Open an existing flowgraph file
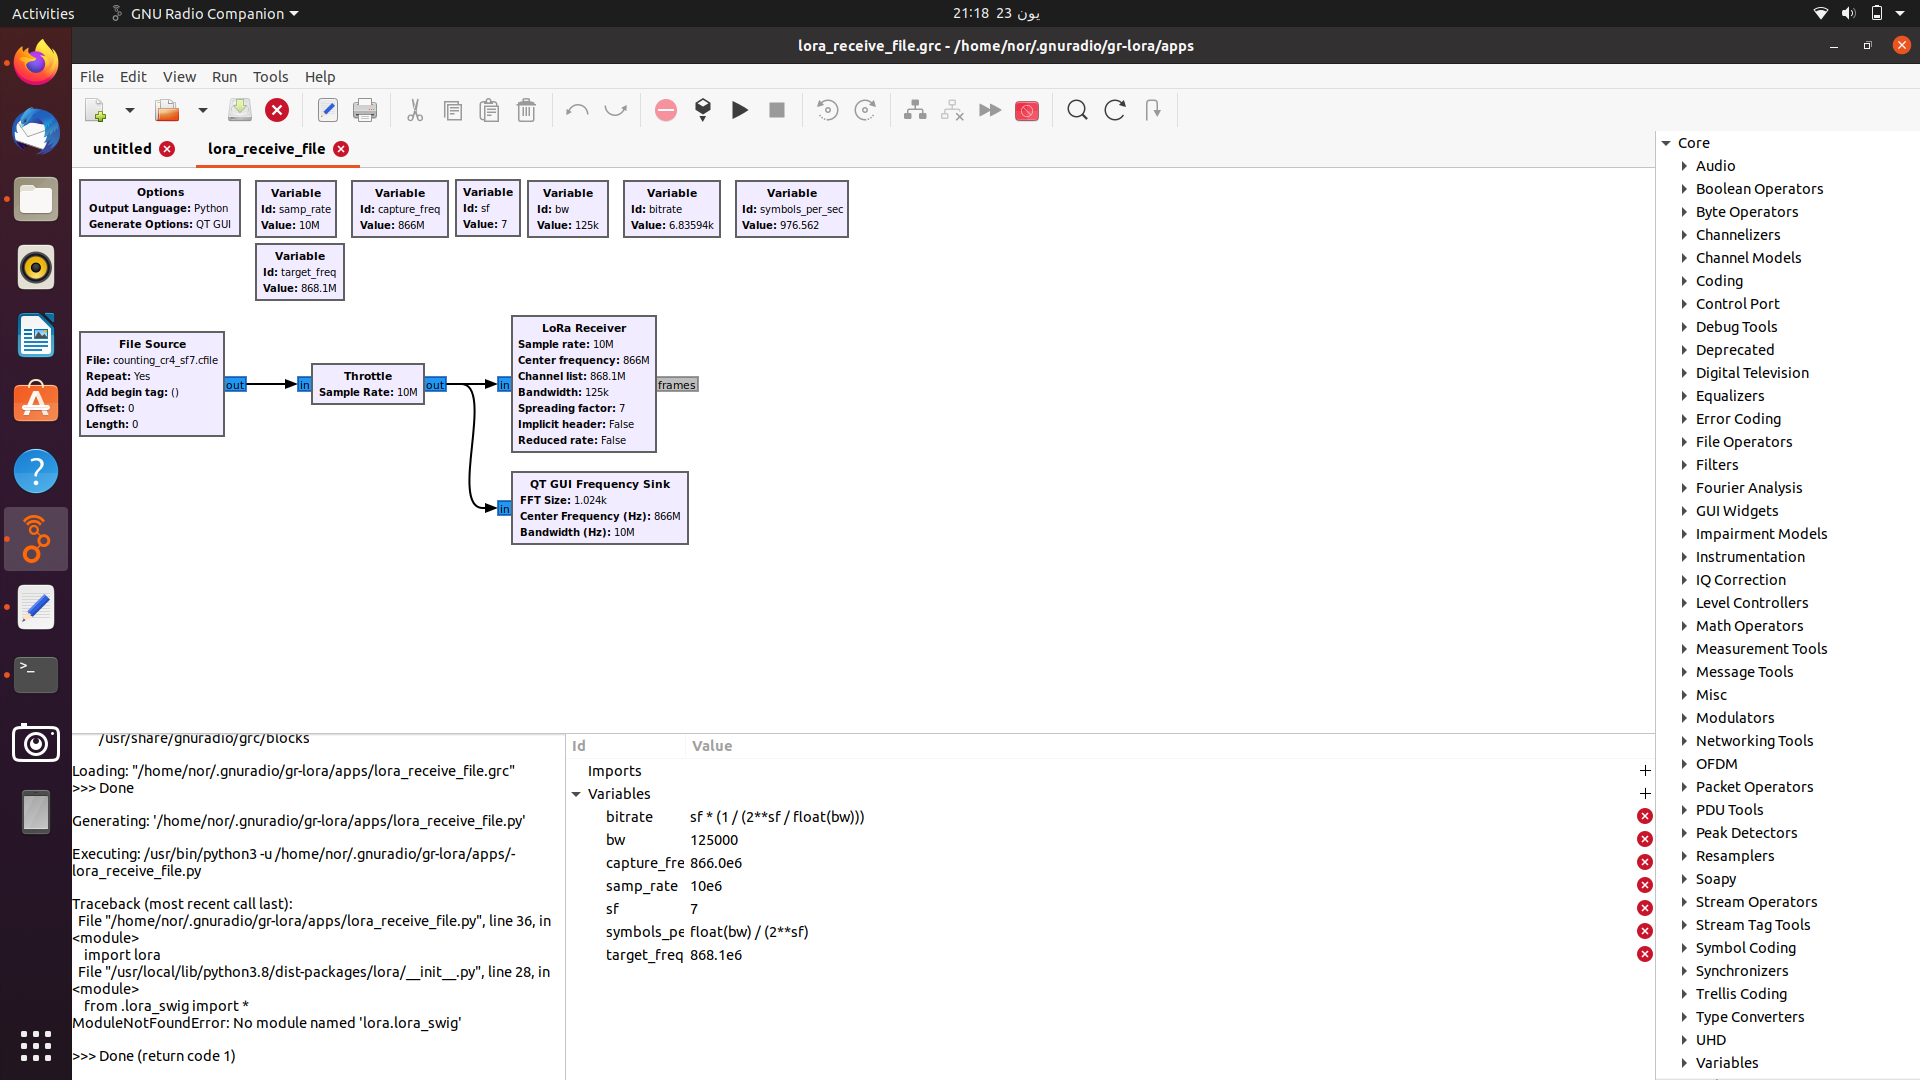 pos(166,110)
